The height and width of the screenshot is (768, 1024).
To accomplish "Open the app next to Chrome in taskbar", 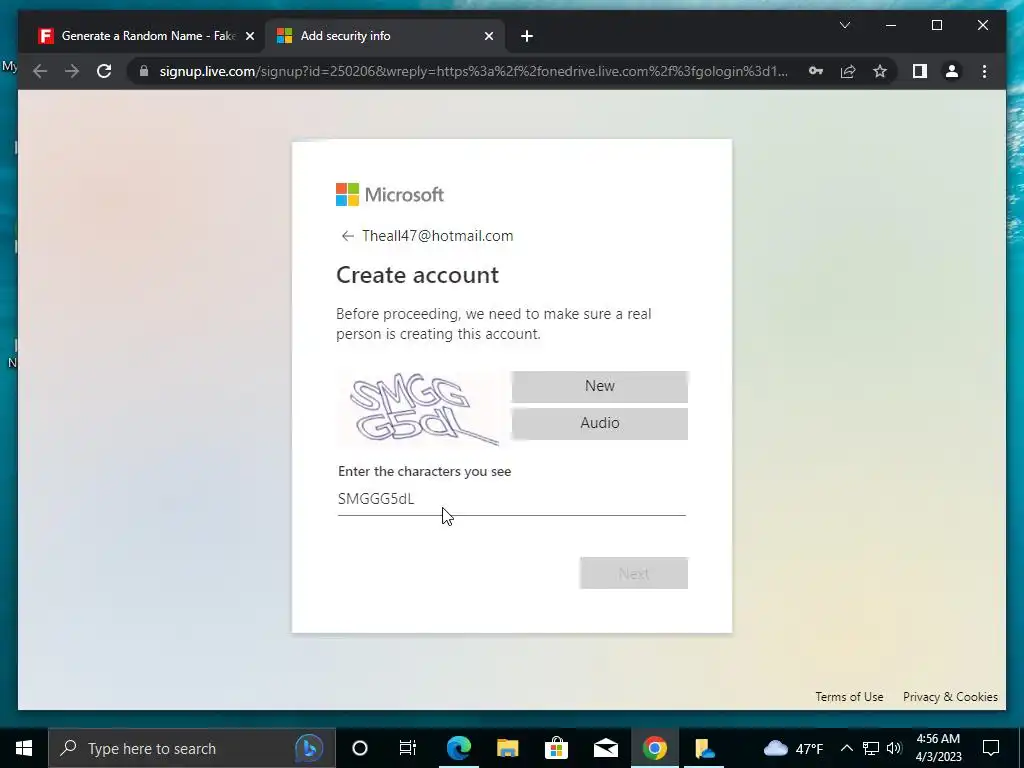I will 704,748.
